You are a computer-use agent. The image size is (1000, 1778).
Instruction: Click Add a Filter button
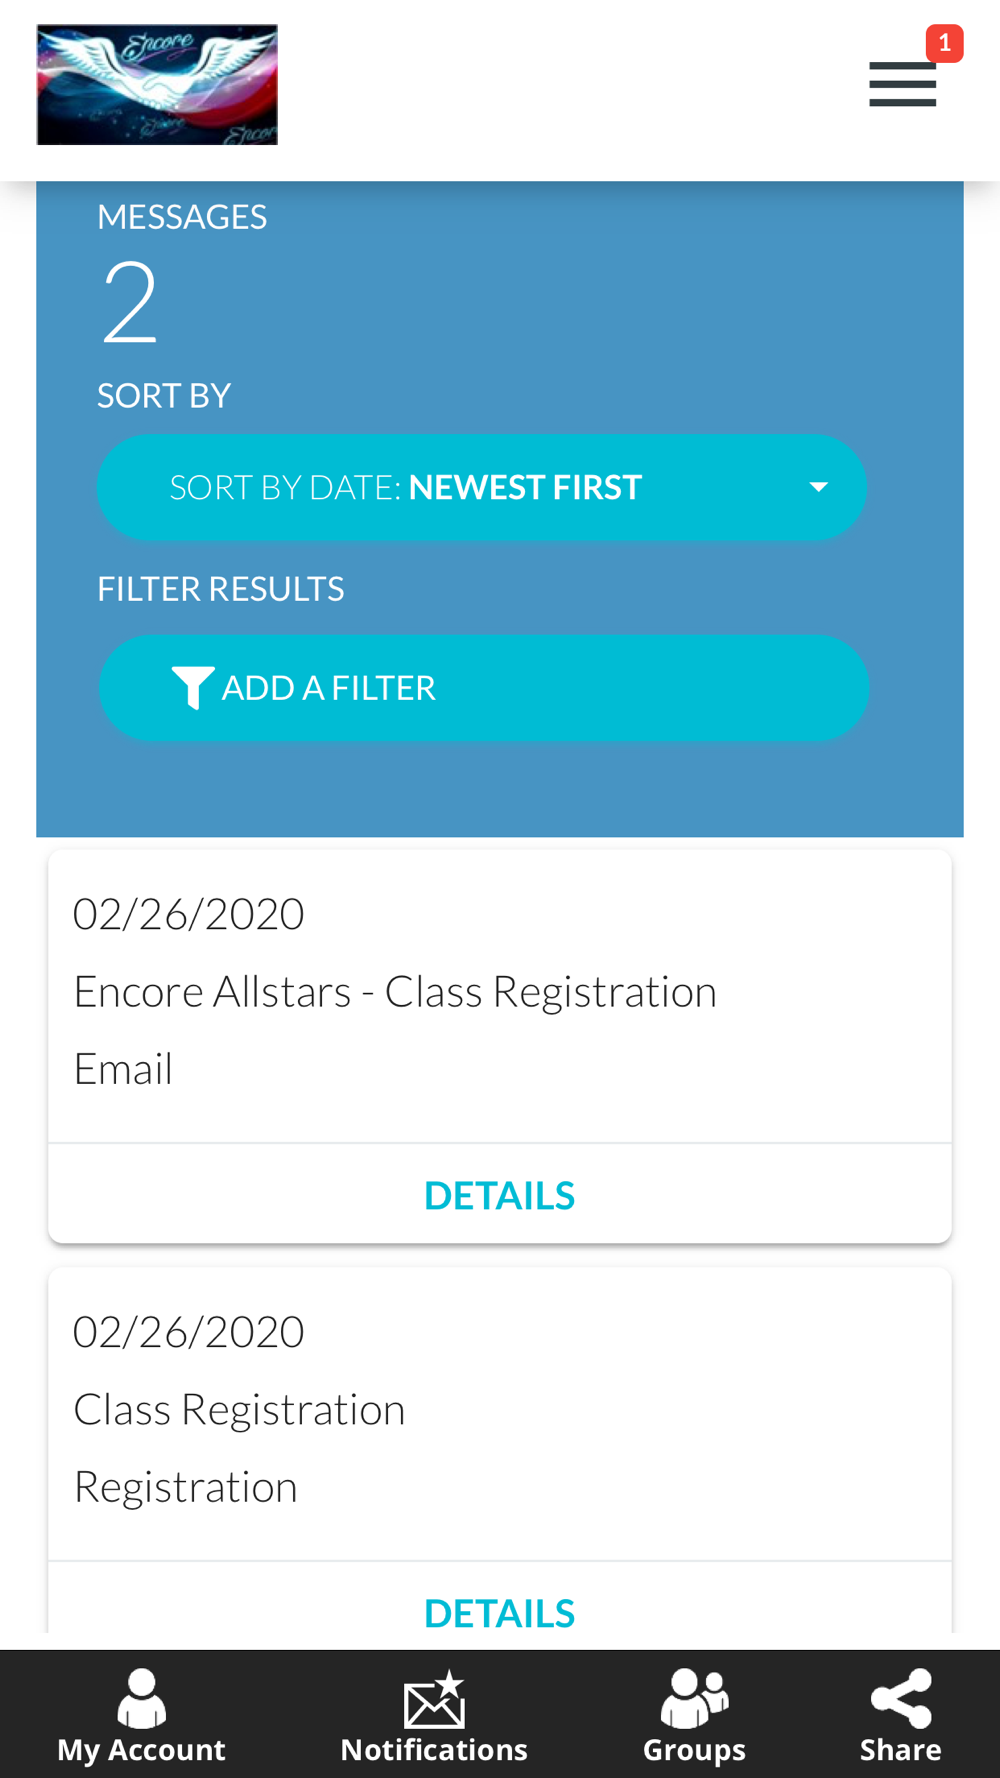tap(483, 688)
